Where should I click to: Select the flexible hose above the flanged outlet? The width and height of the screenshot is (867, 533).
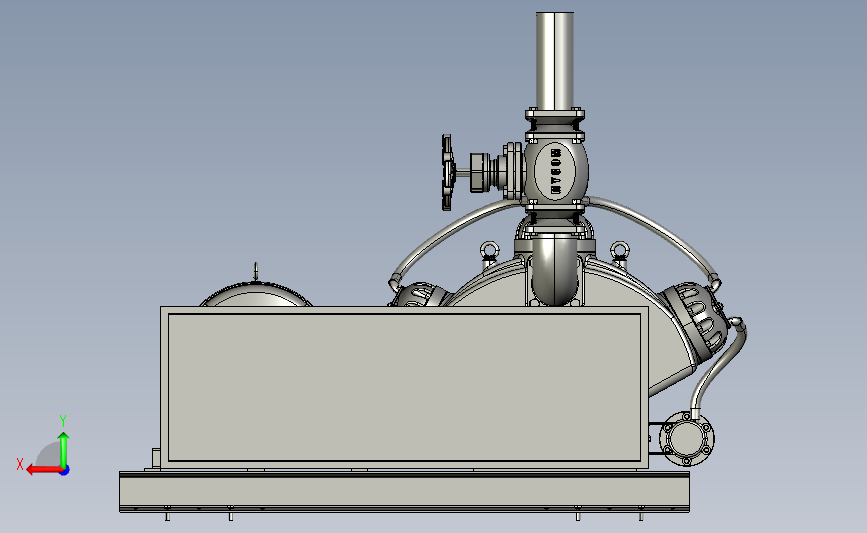pos(719,365)
